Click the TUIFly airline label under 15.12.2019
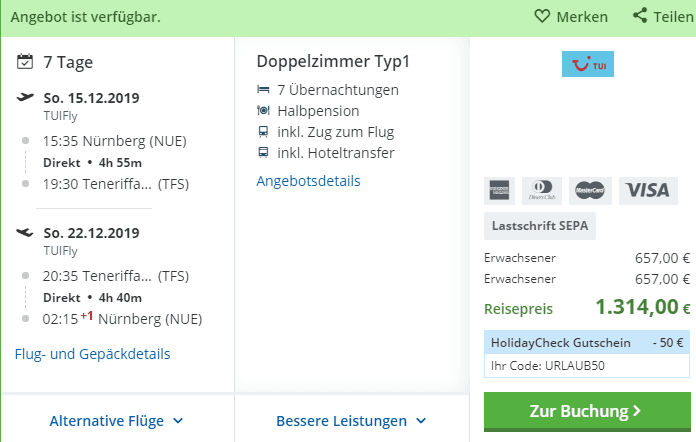696x442 pixels. tap(60, 116)
